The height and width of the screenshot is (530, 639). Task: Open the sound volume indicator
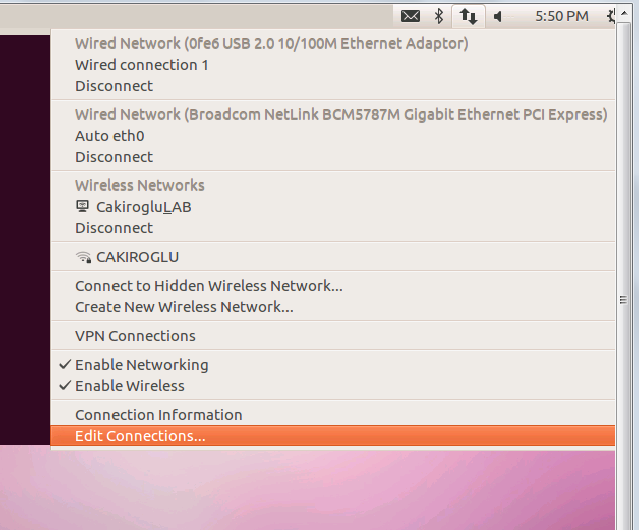pos(498,17)
